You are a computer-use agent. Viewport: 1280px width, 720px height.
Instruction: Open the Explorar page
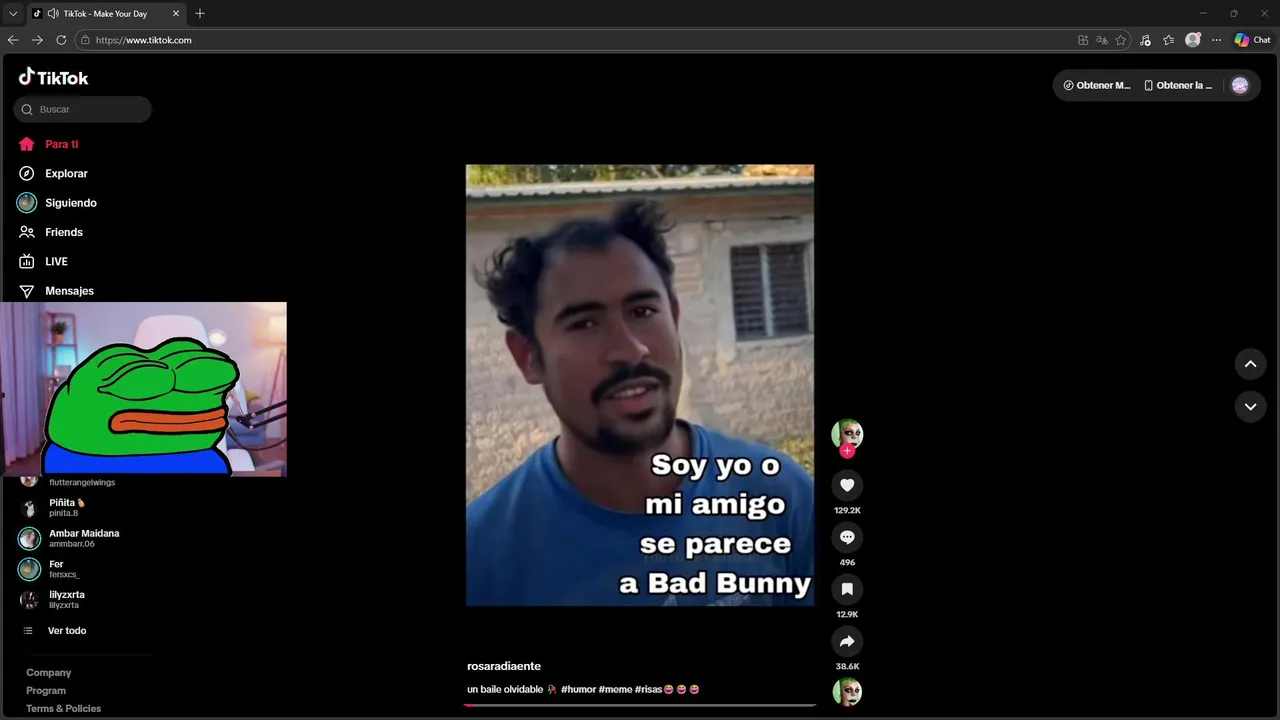66,173
